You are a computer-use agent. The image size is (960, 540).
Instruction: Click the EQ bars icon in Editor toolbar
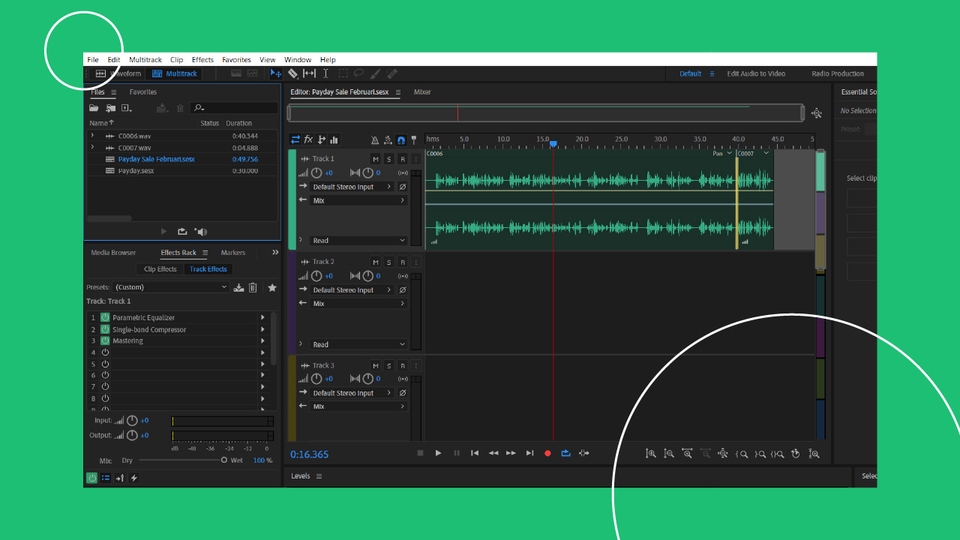334,140
